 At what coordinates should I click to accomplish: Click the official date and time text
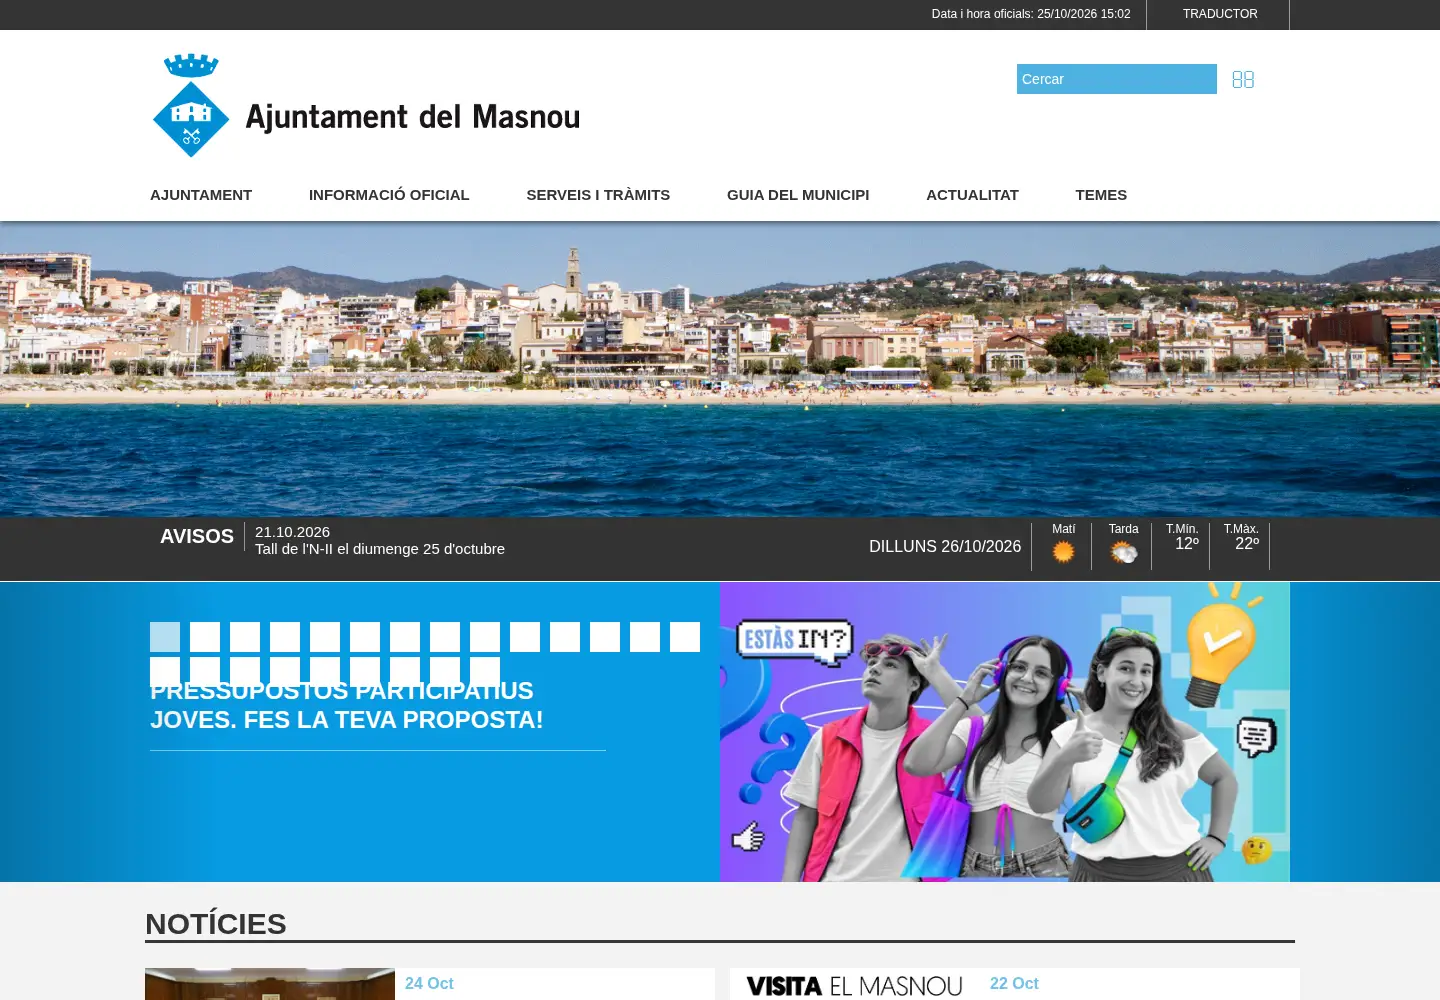(1031, 14)
